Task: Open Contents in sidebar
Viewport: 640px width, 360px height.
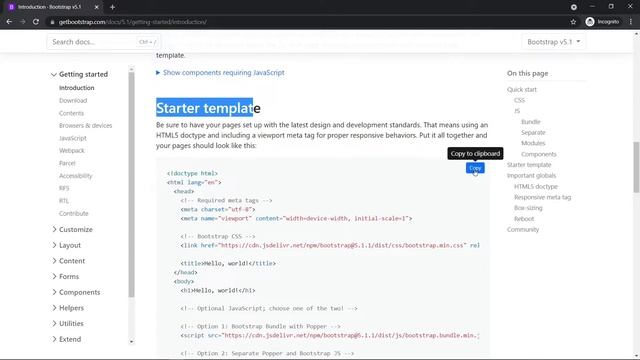Action: 71,113
